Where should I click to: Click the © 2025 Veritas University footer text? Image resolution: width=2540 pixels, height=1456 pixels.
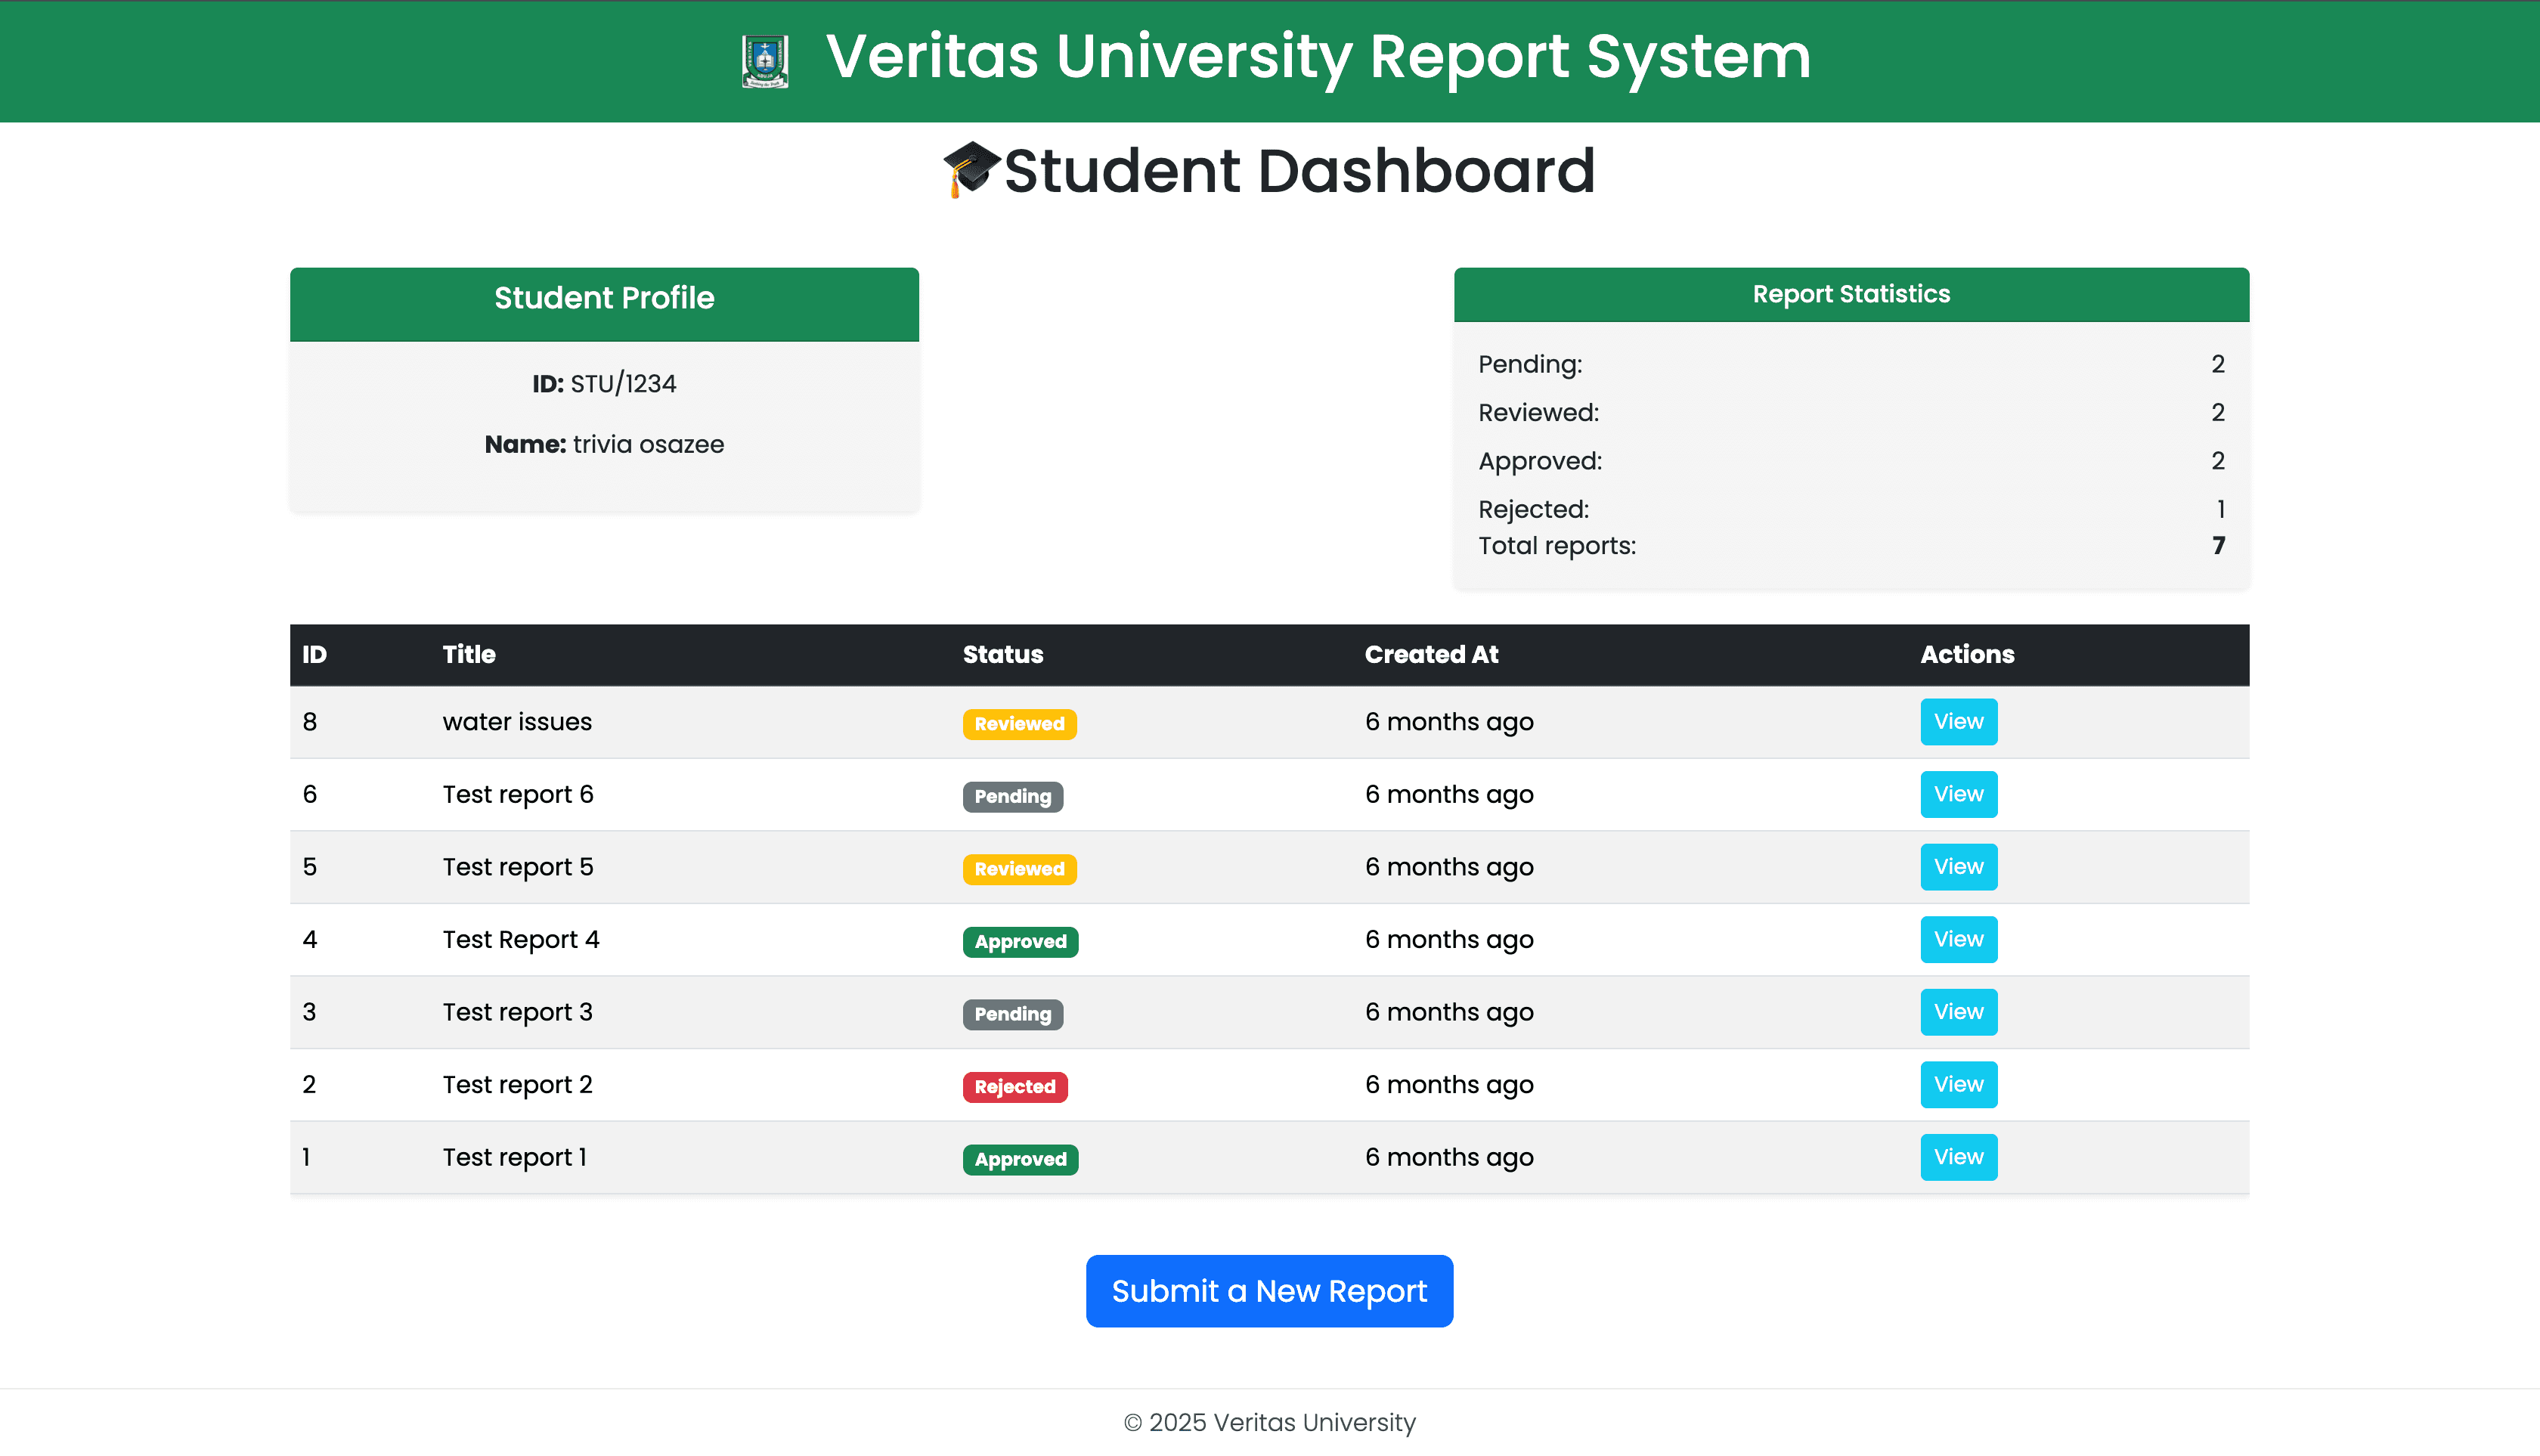point(1269,1421)
